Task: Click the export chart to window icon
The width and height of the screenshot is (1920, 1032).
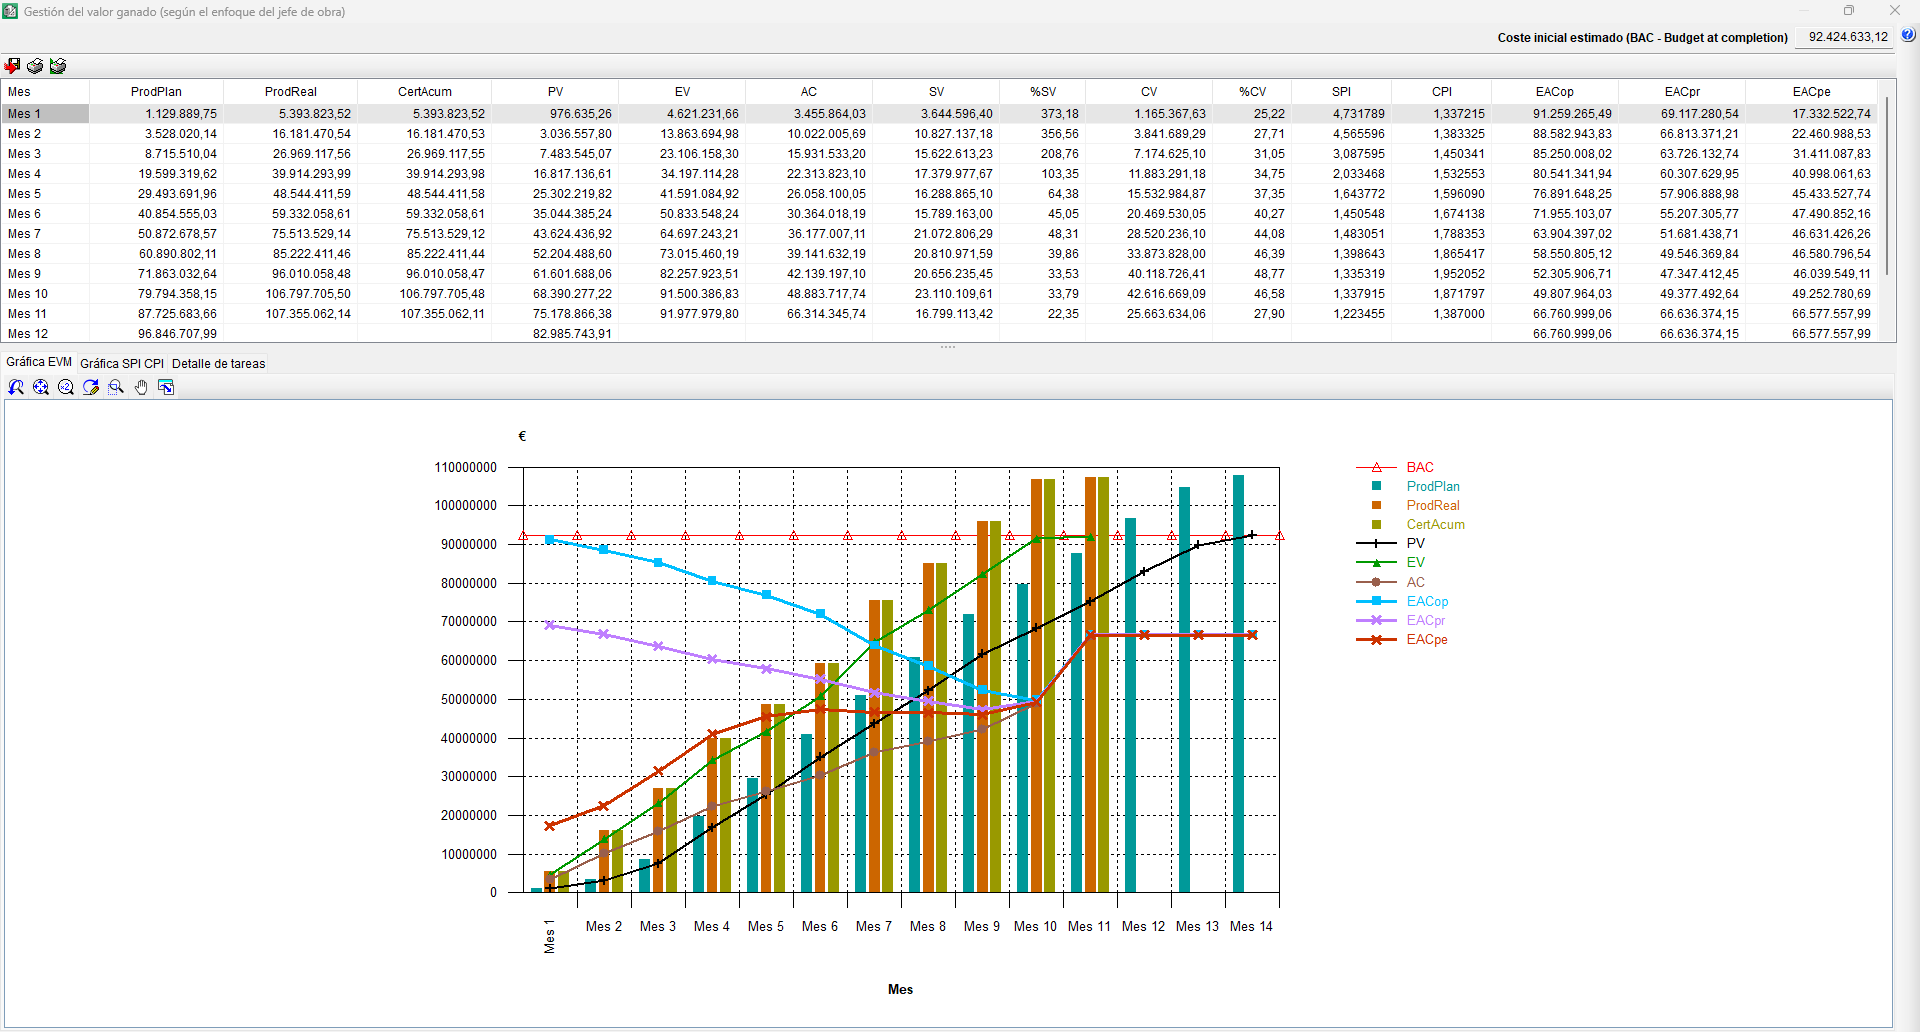Action: pos(166,388)
